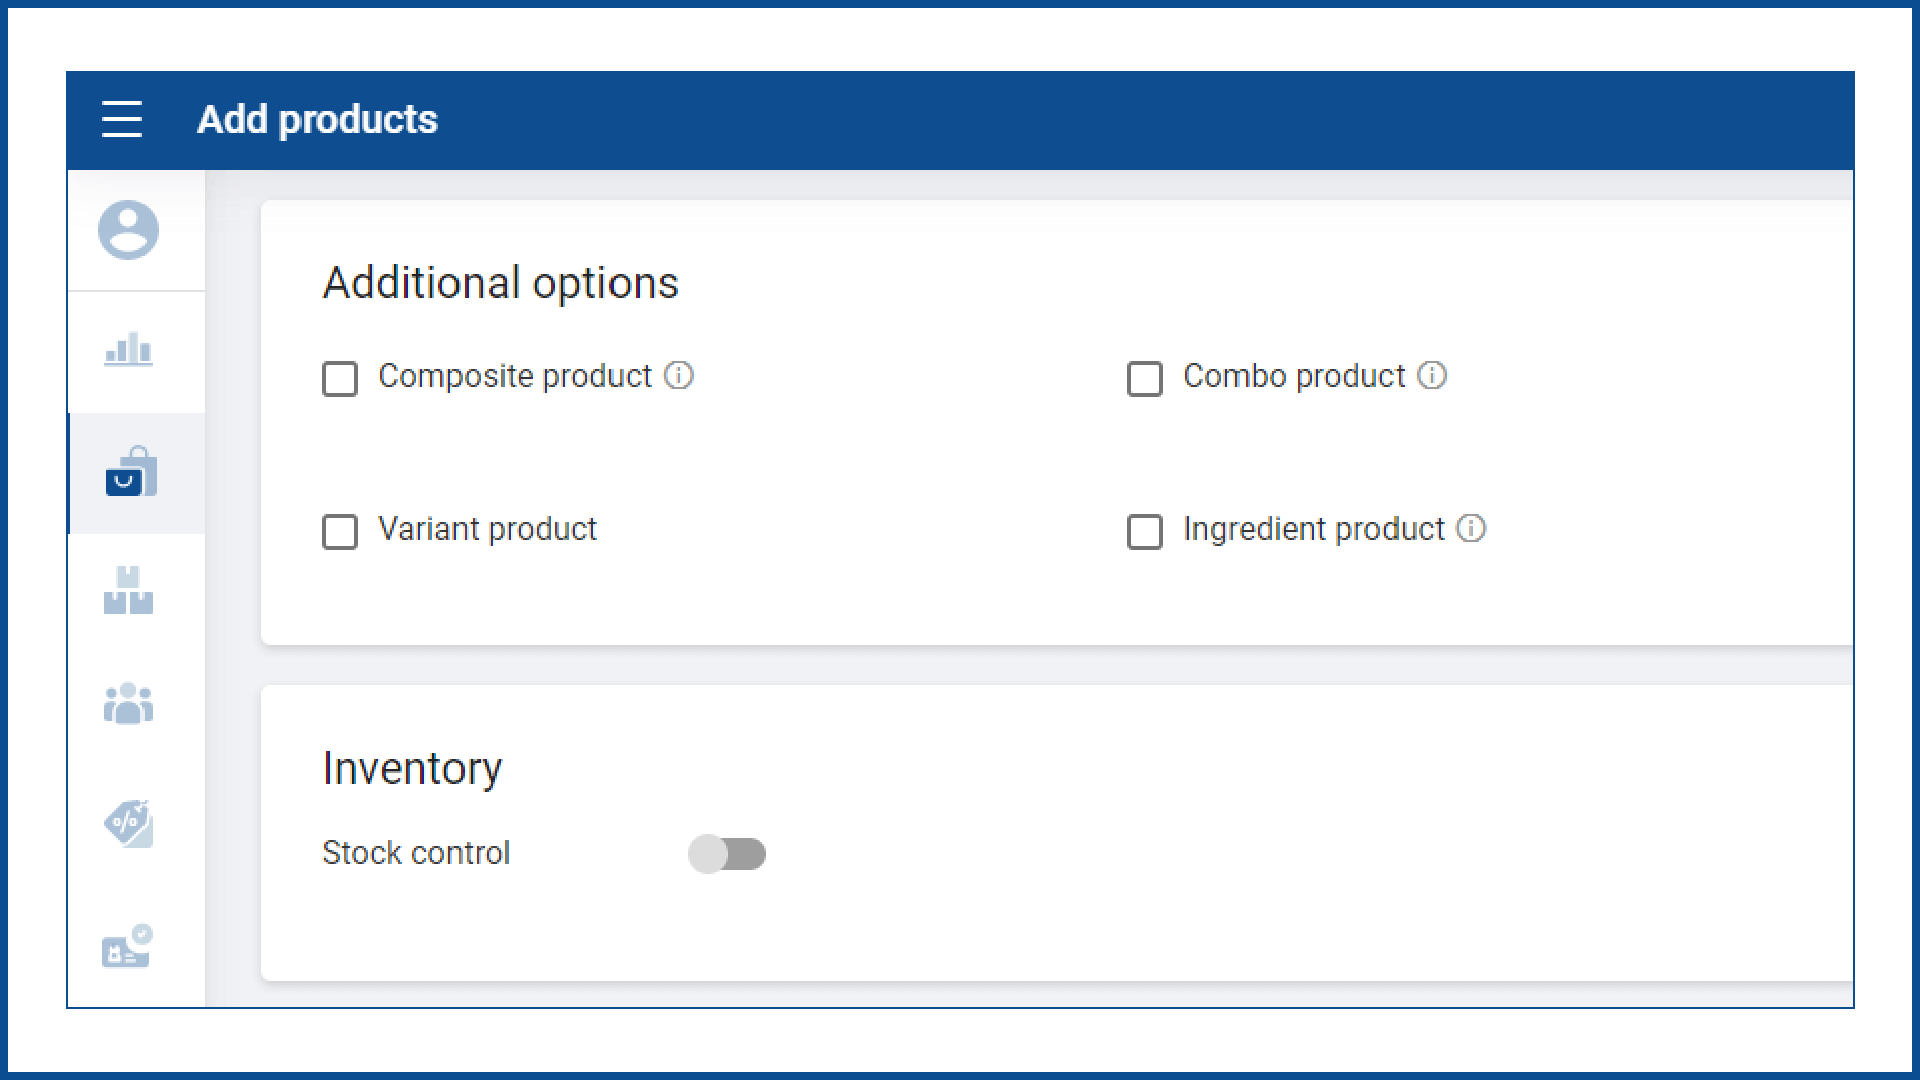Check the Composite product checkbox
Screen dimensions: 1920x1080
coord(340,379)
